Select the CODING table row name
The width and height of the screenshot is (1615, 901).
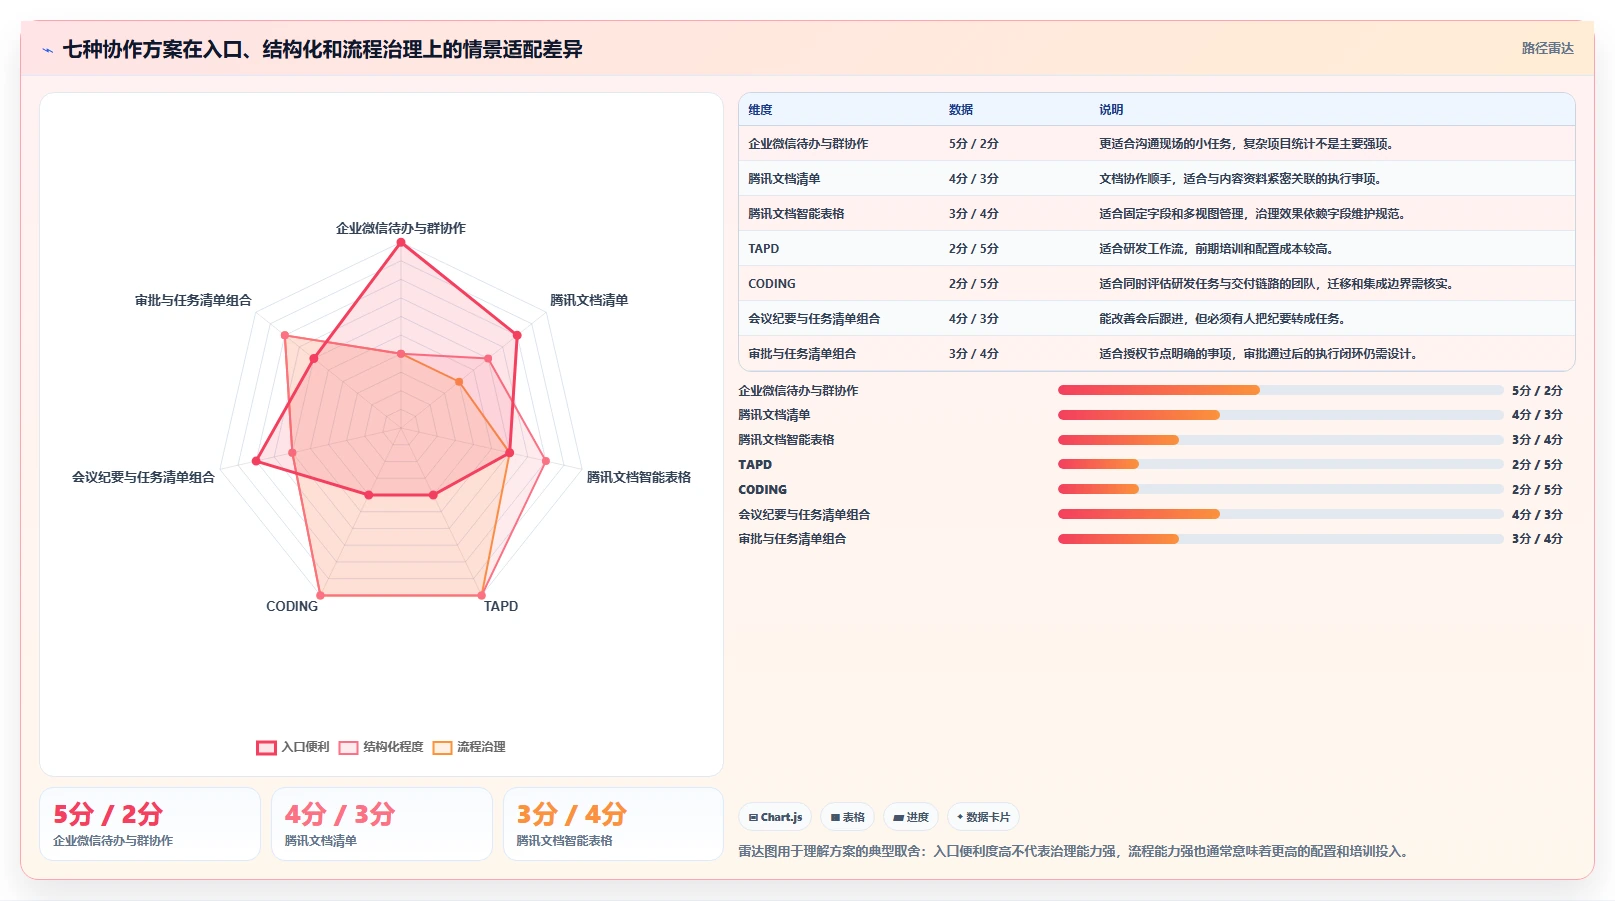point(772,284)
